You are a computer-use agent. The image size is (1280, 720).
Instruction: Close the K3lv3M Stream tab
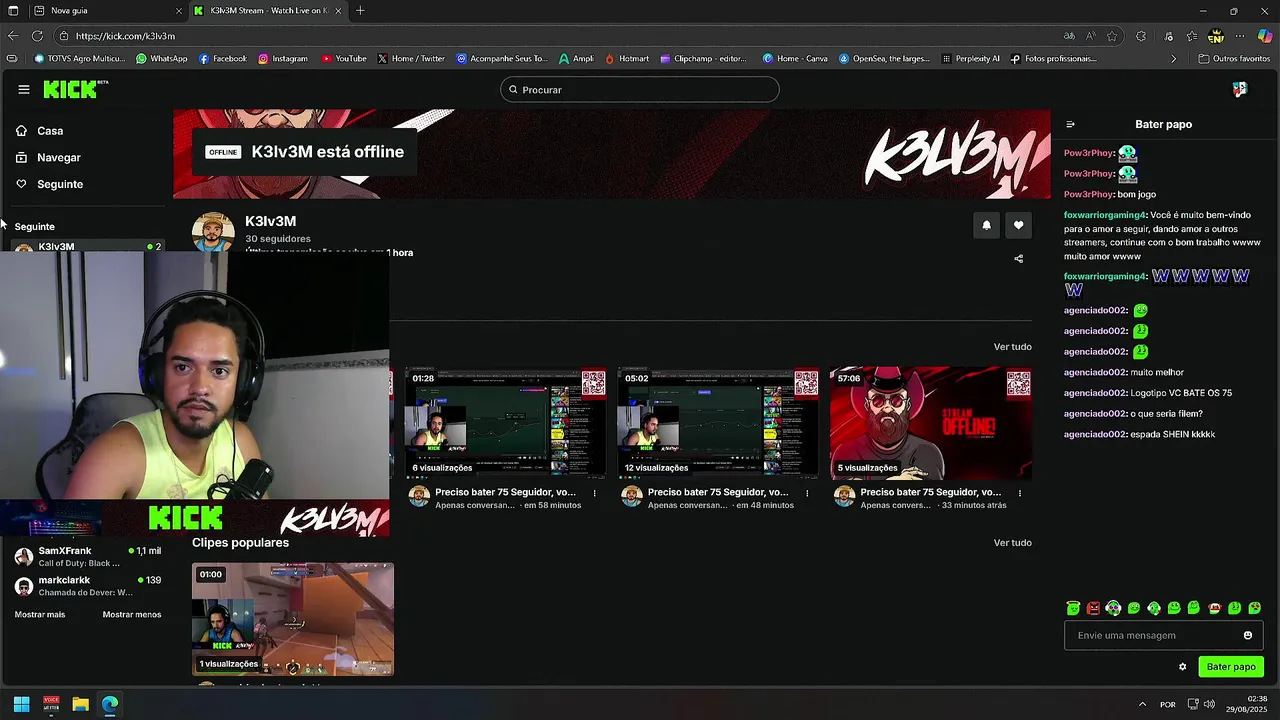(338, 11)
